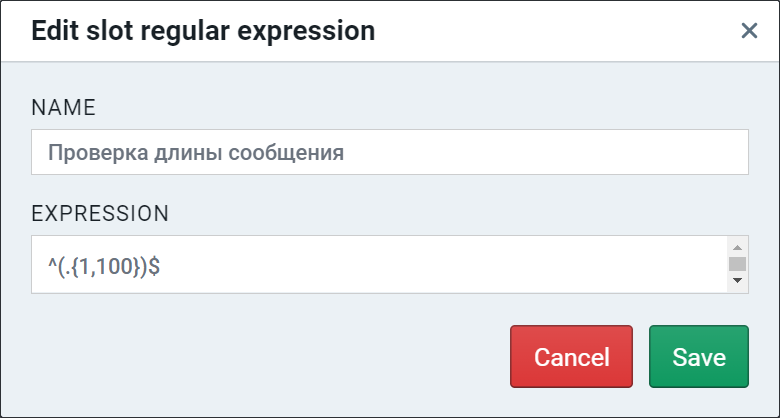
Task: Click the 'expression' word in the dialog header
Action: click(x=306, y=33)
